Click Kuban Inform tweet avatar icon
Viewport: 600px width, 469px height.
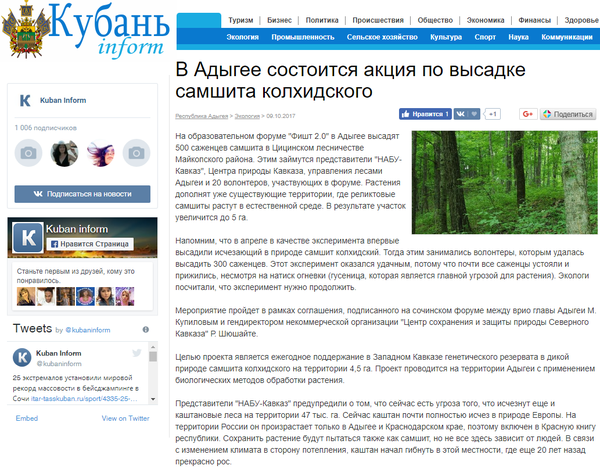(22, 357)
